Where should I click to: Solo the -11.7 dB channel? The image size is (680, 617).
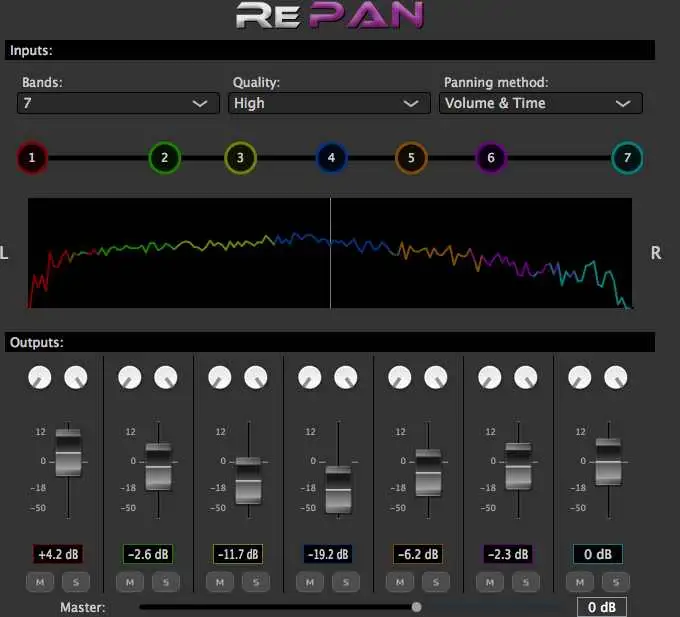pos(256,582)
